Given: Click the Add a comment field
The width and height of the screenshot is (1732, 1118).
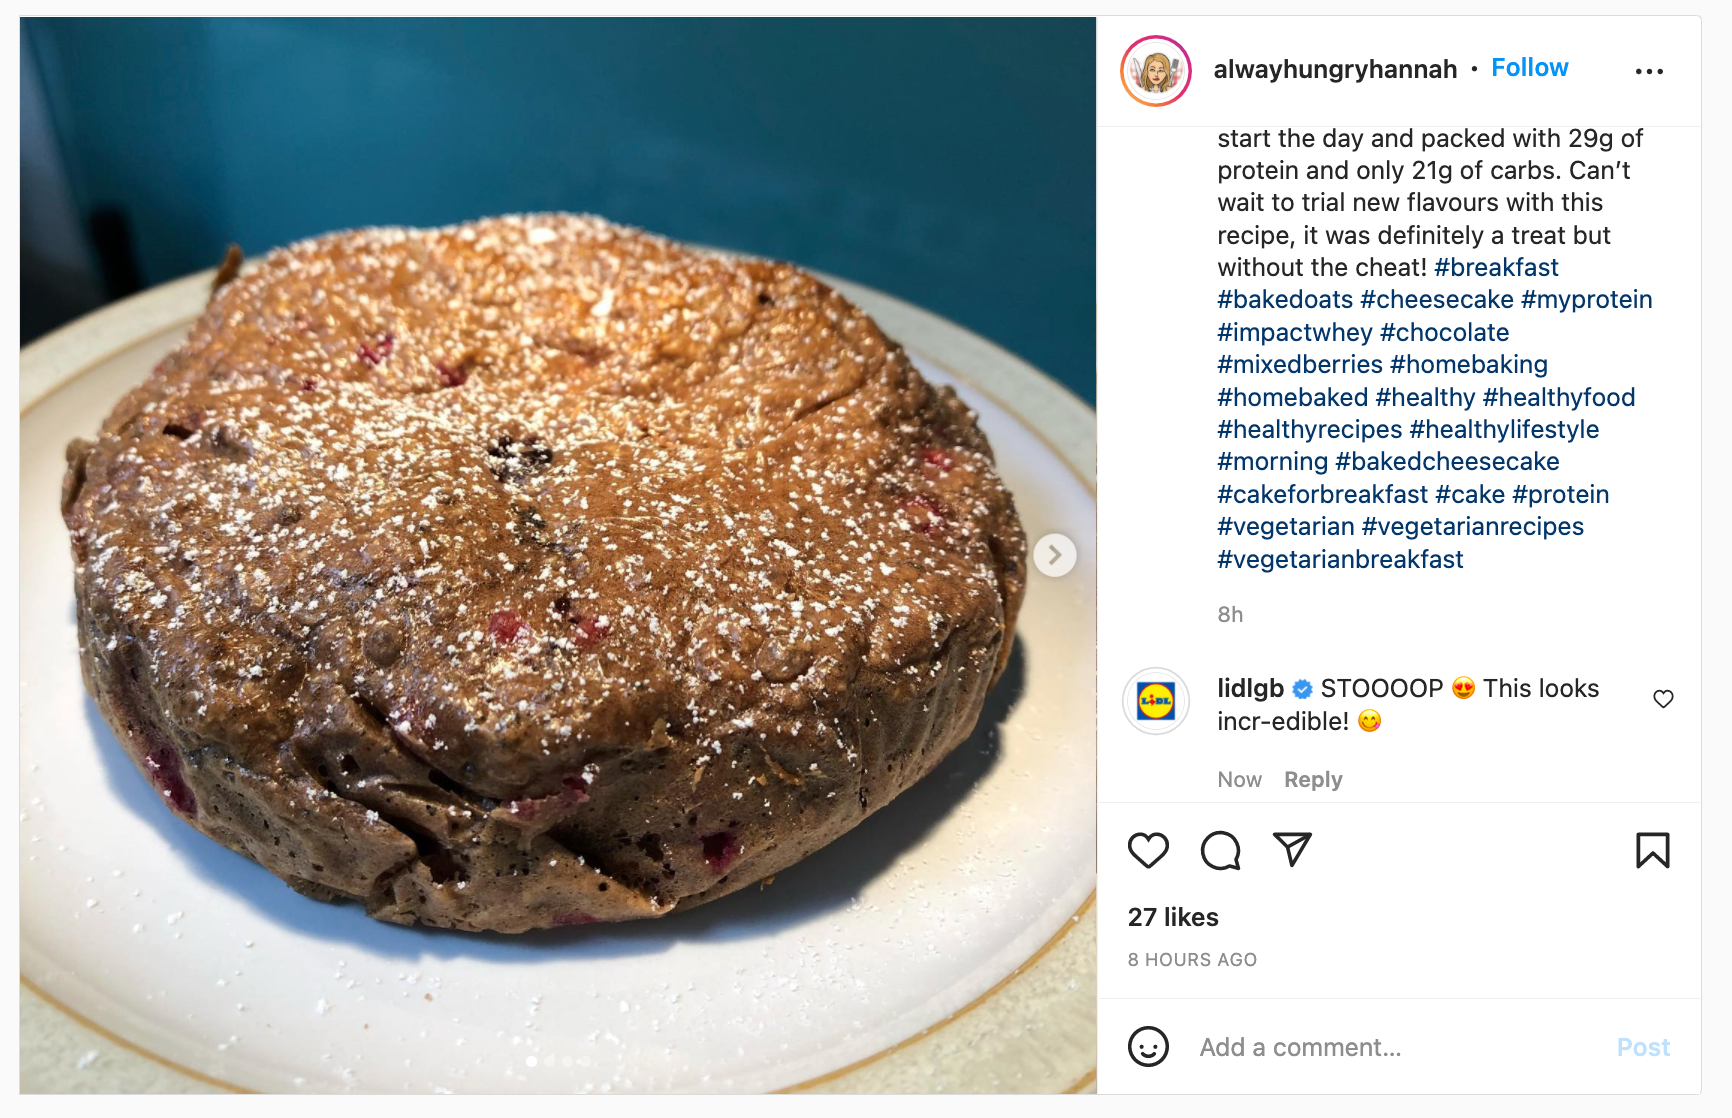Looking at the screenshot, I should 1398,1047.
